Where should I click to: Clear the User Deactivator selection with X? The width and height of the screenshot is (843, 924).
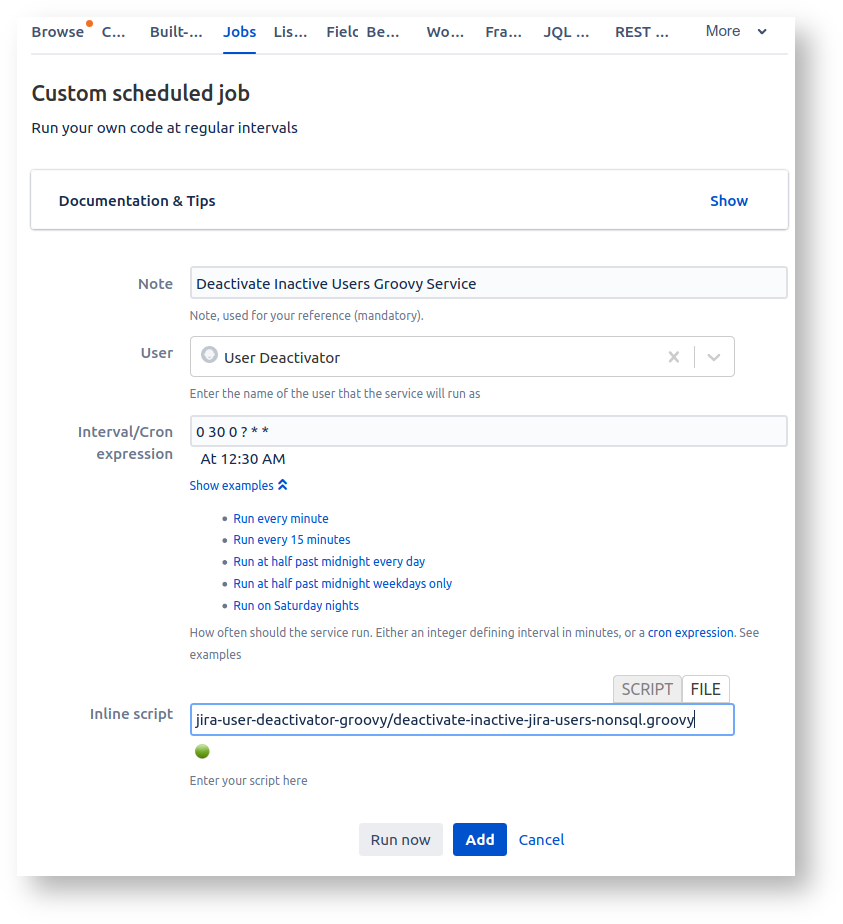673,357
